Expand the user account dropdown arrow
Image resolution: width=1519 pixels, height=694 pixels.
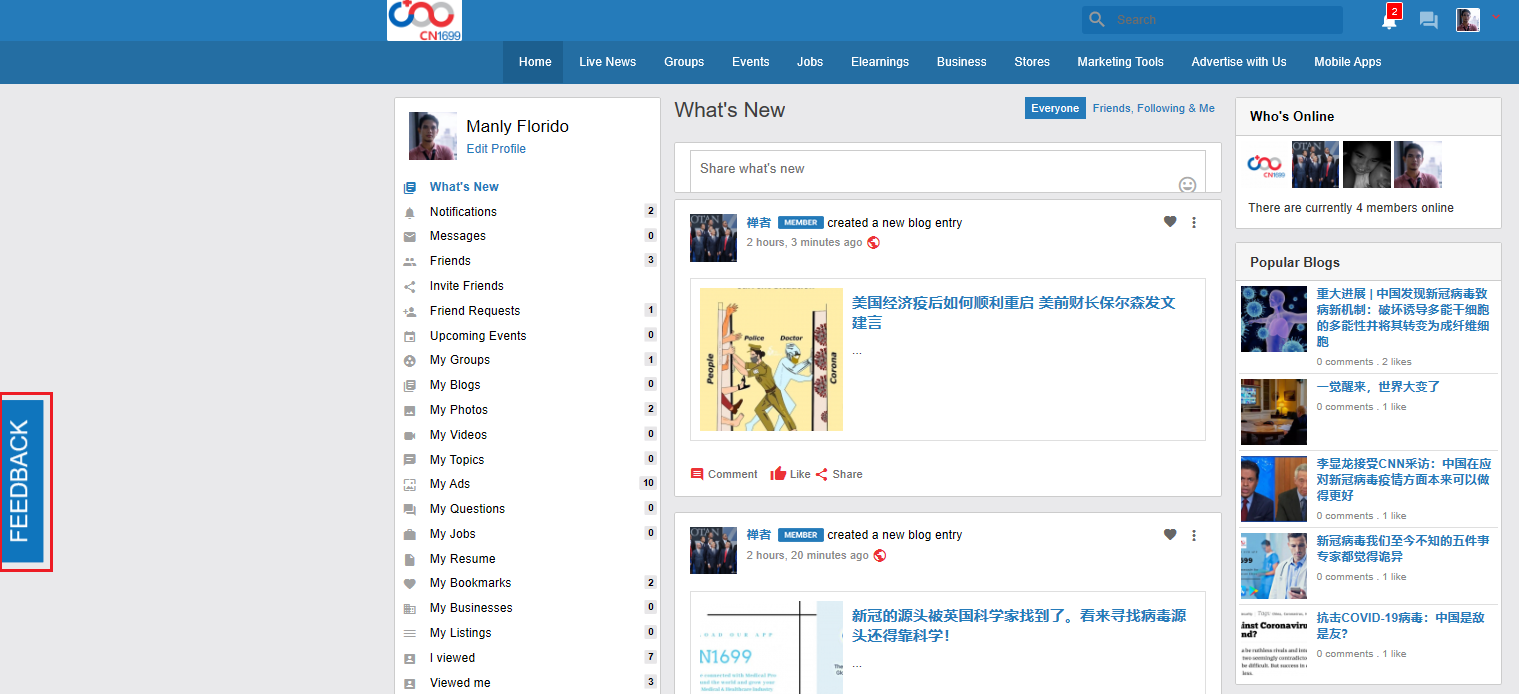point(1496,18)
